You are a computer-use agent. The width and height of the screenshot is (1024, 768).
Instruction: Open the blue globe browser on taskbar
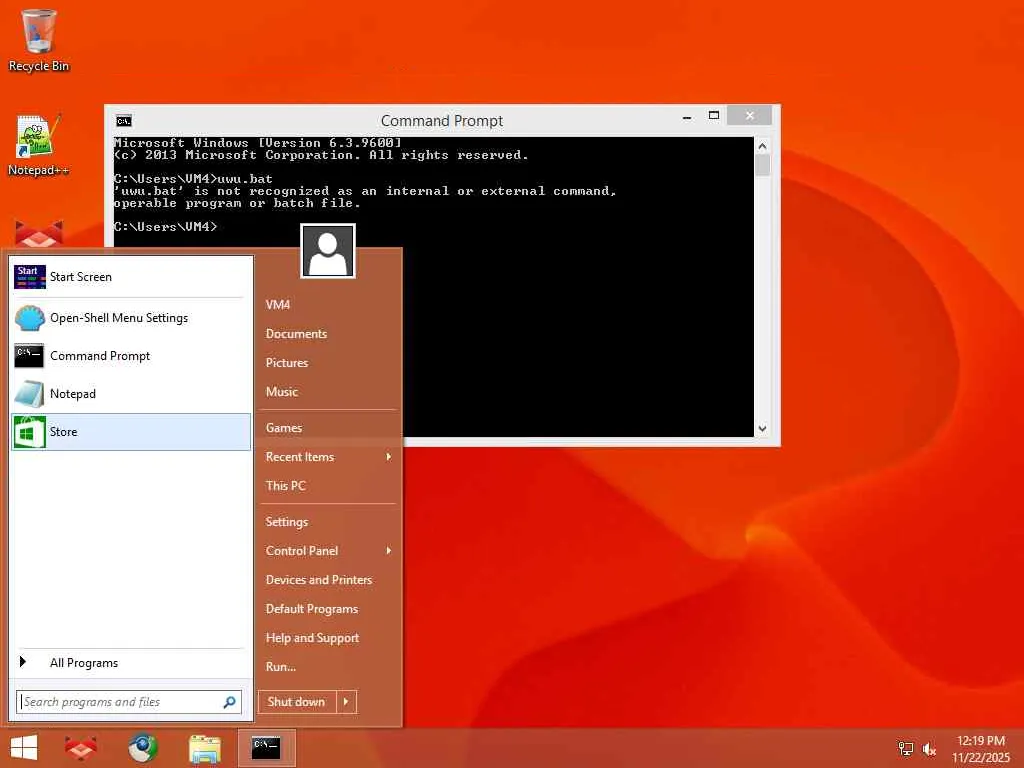[x=143, y=748]
